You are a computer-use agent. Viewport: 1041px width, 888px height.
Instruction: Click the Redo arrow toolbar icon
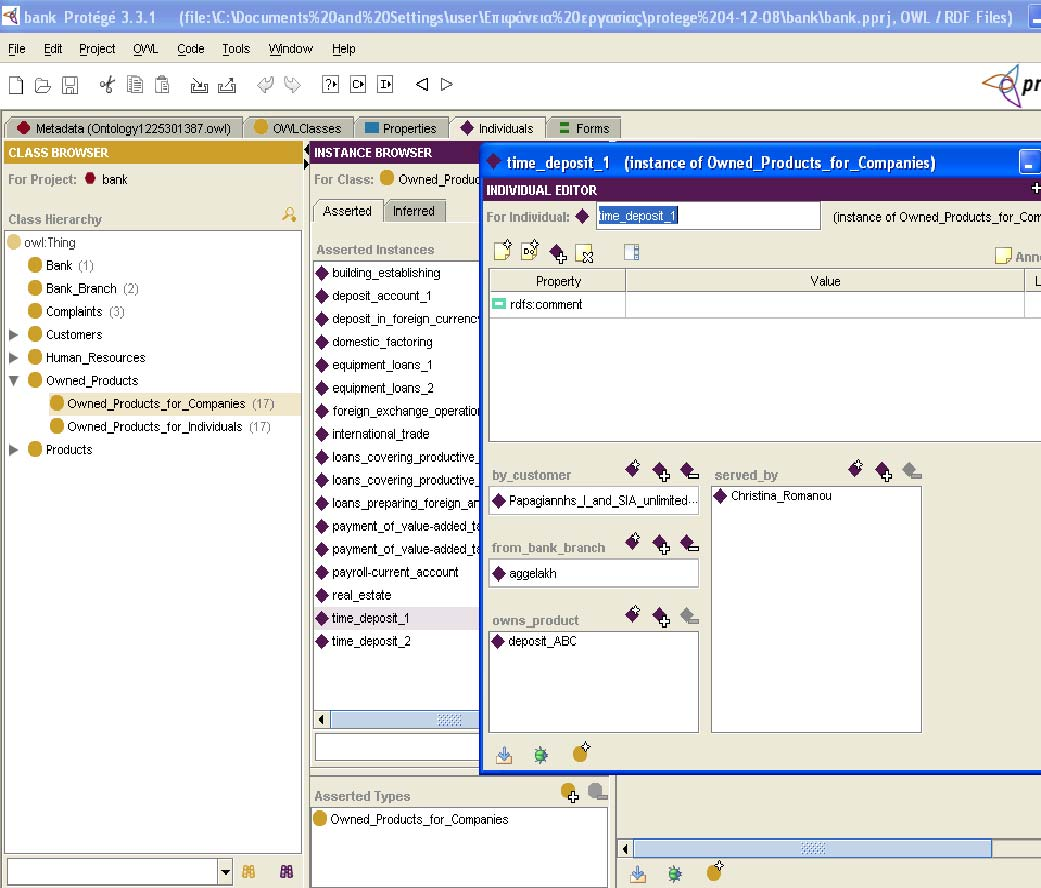292,84
